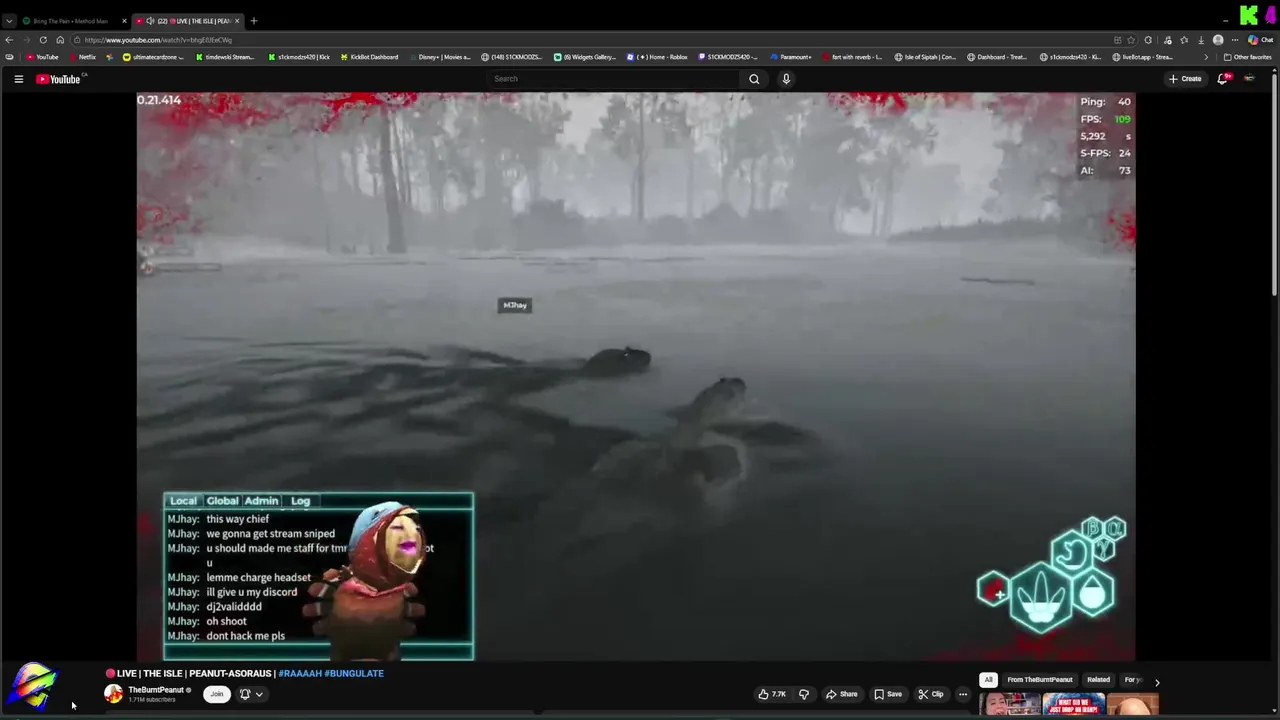The image size is (1280, 720).
Task: Open more actions three-dot menu below video
Action: pos(963,694)
